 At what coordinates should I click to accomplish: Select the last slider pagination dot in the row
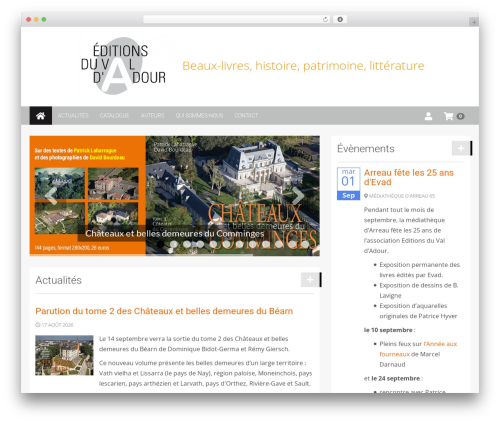pyautogui.click(x=305, y=244)
